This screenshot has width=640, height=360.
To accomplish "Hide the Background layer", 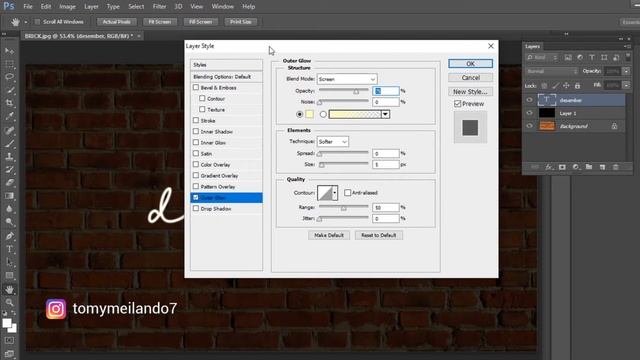I will 529,126.
